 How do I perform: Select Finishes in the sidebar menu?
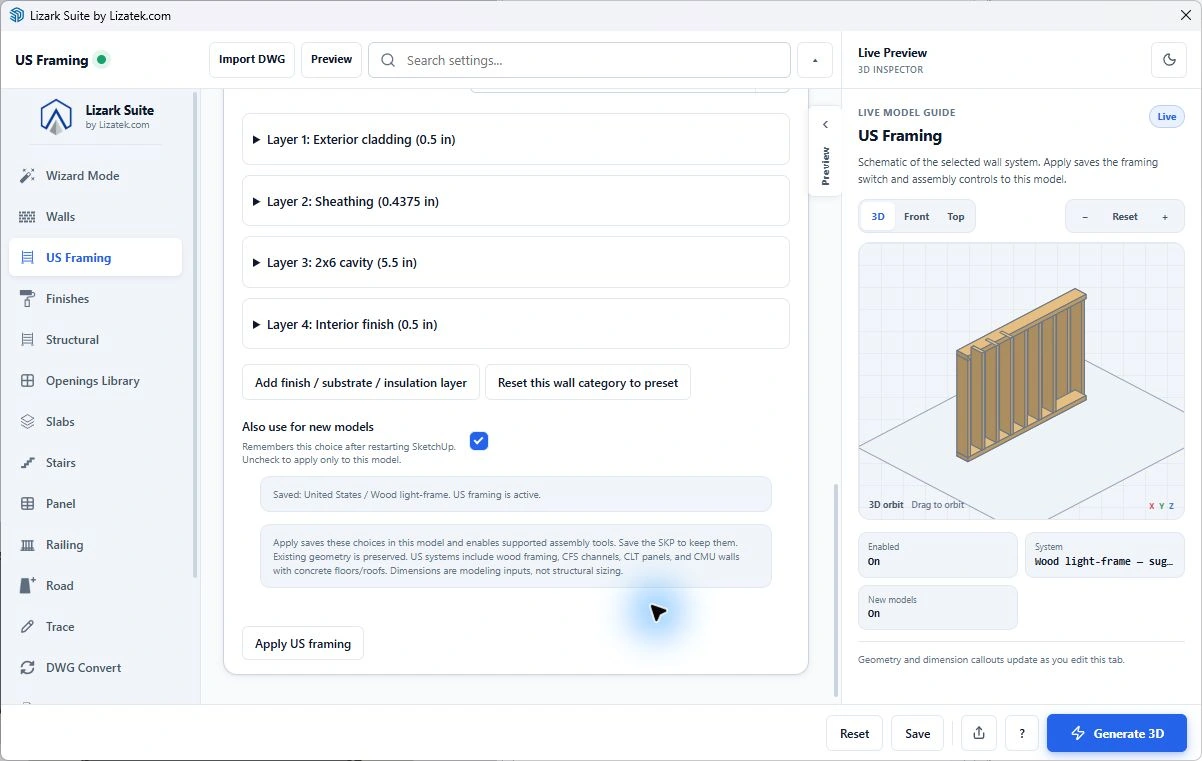point(95,298)
